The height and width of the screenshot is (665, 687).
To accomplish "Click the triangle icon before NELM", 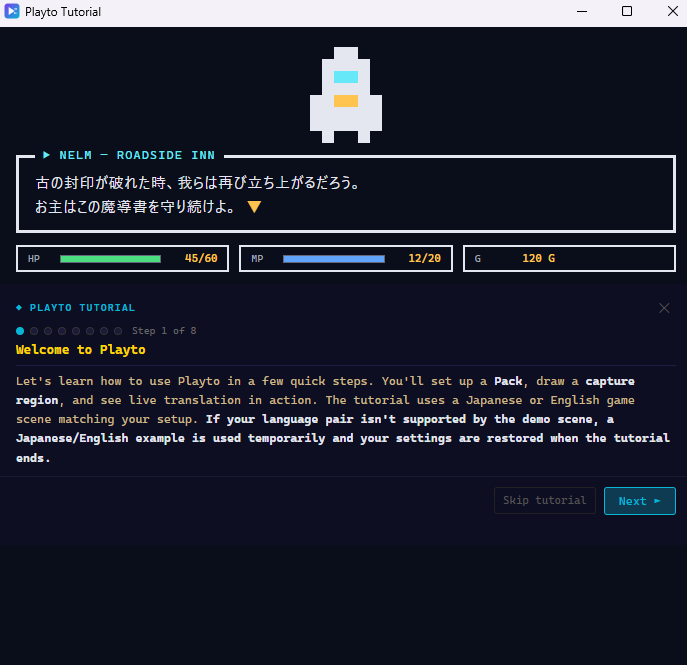I will click(x=46, y=155).
